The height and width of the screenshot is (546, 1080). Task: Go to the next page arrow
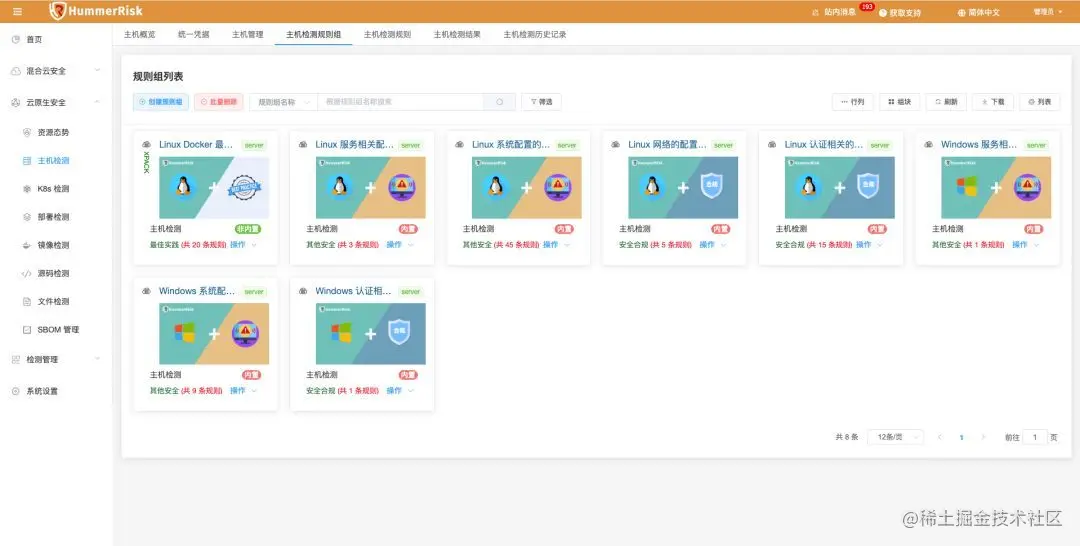click(x=983, y=437)
